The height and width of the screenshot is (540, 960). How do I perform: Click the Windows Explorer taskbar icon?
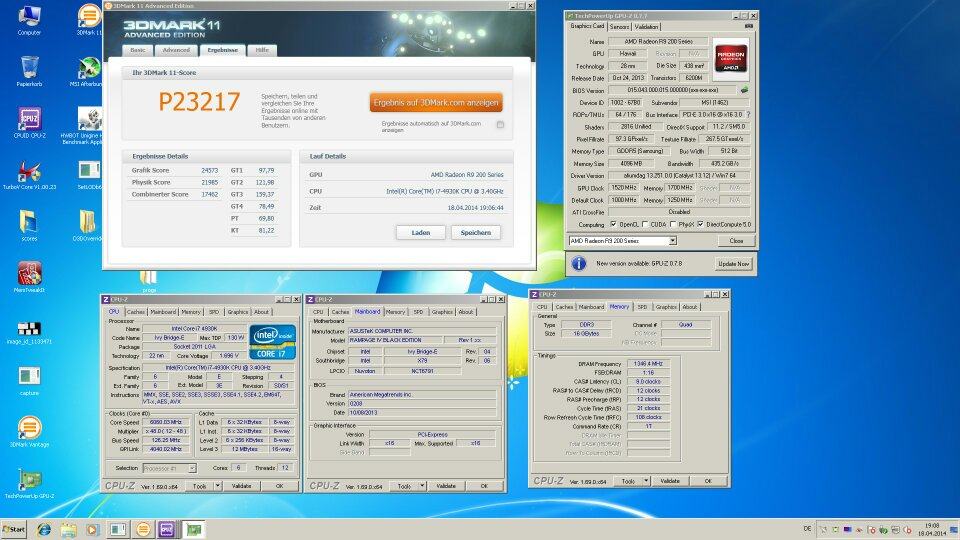coord(69,530)
